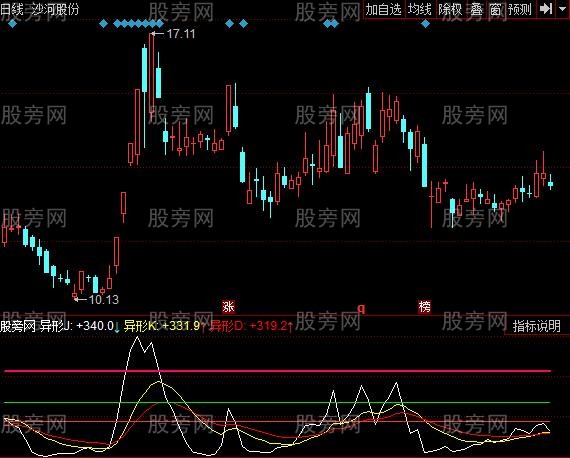Click the 沙河股份 stock name
The width and height of the screenshot is (570, 458).
pyautogui.click(x=55, y=9)
